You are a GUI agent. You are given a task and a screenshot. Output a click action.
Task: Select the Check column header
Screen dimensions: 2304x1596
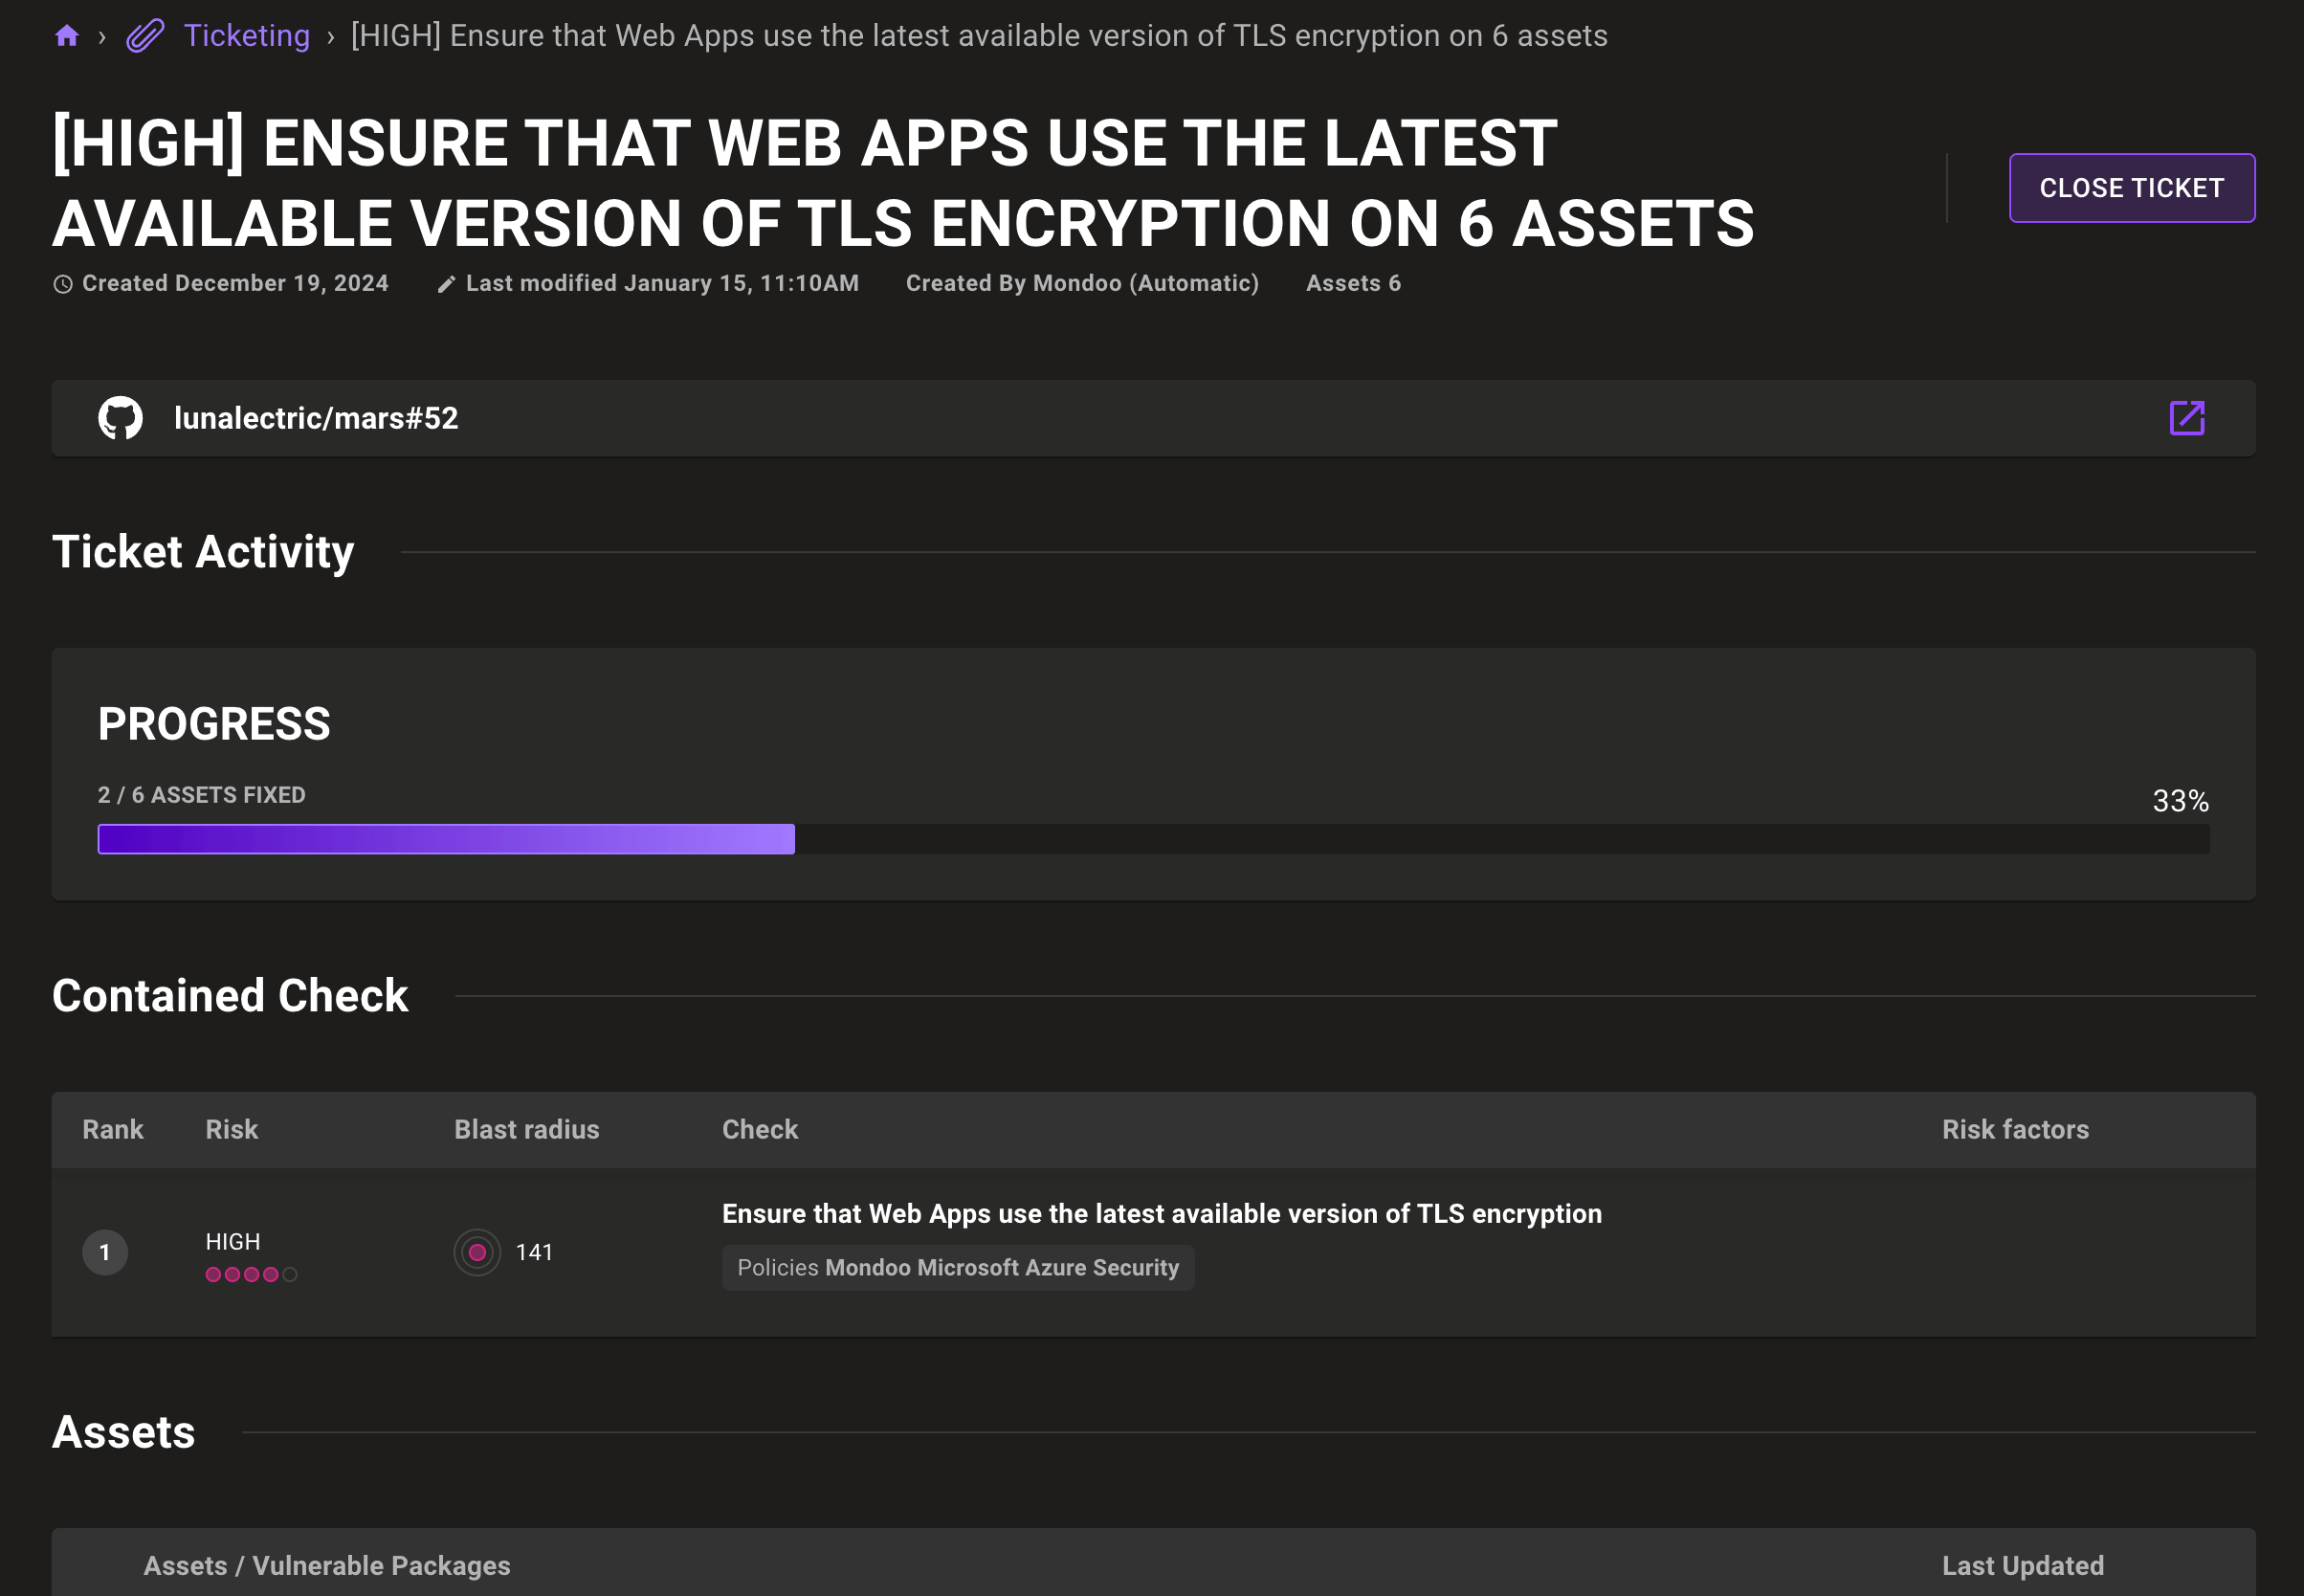click(x=760, y=1129)
